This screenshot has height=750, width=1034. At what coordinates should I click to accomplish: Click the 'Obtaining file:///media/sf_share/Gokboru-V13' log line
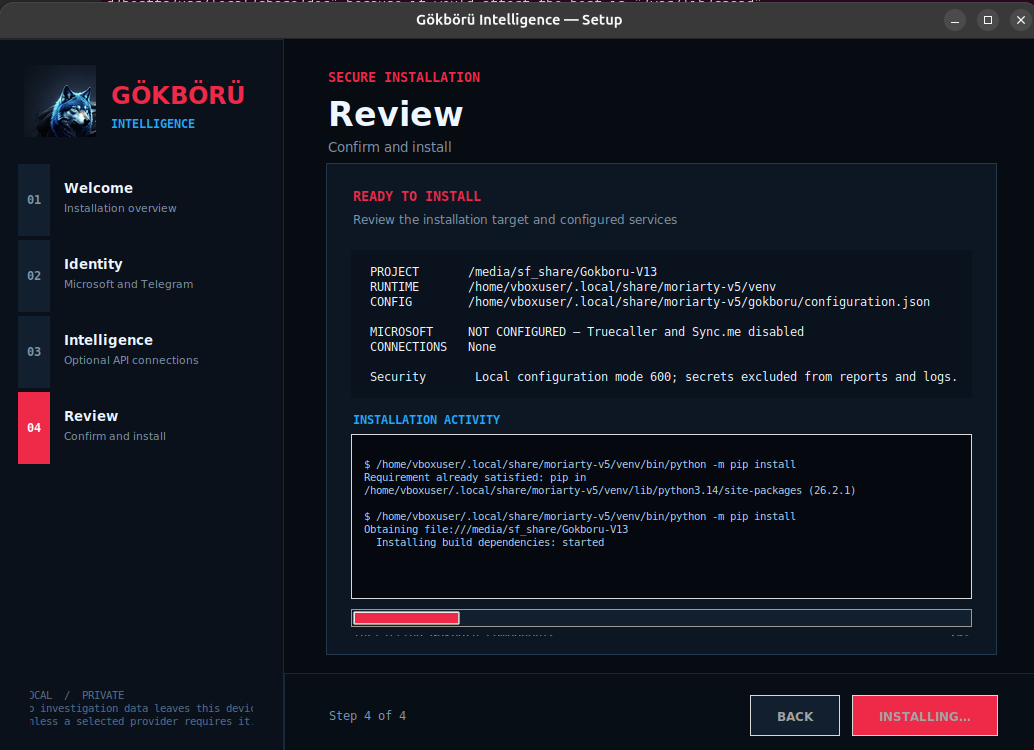(496, 529)
